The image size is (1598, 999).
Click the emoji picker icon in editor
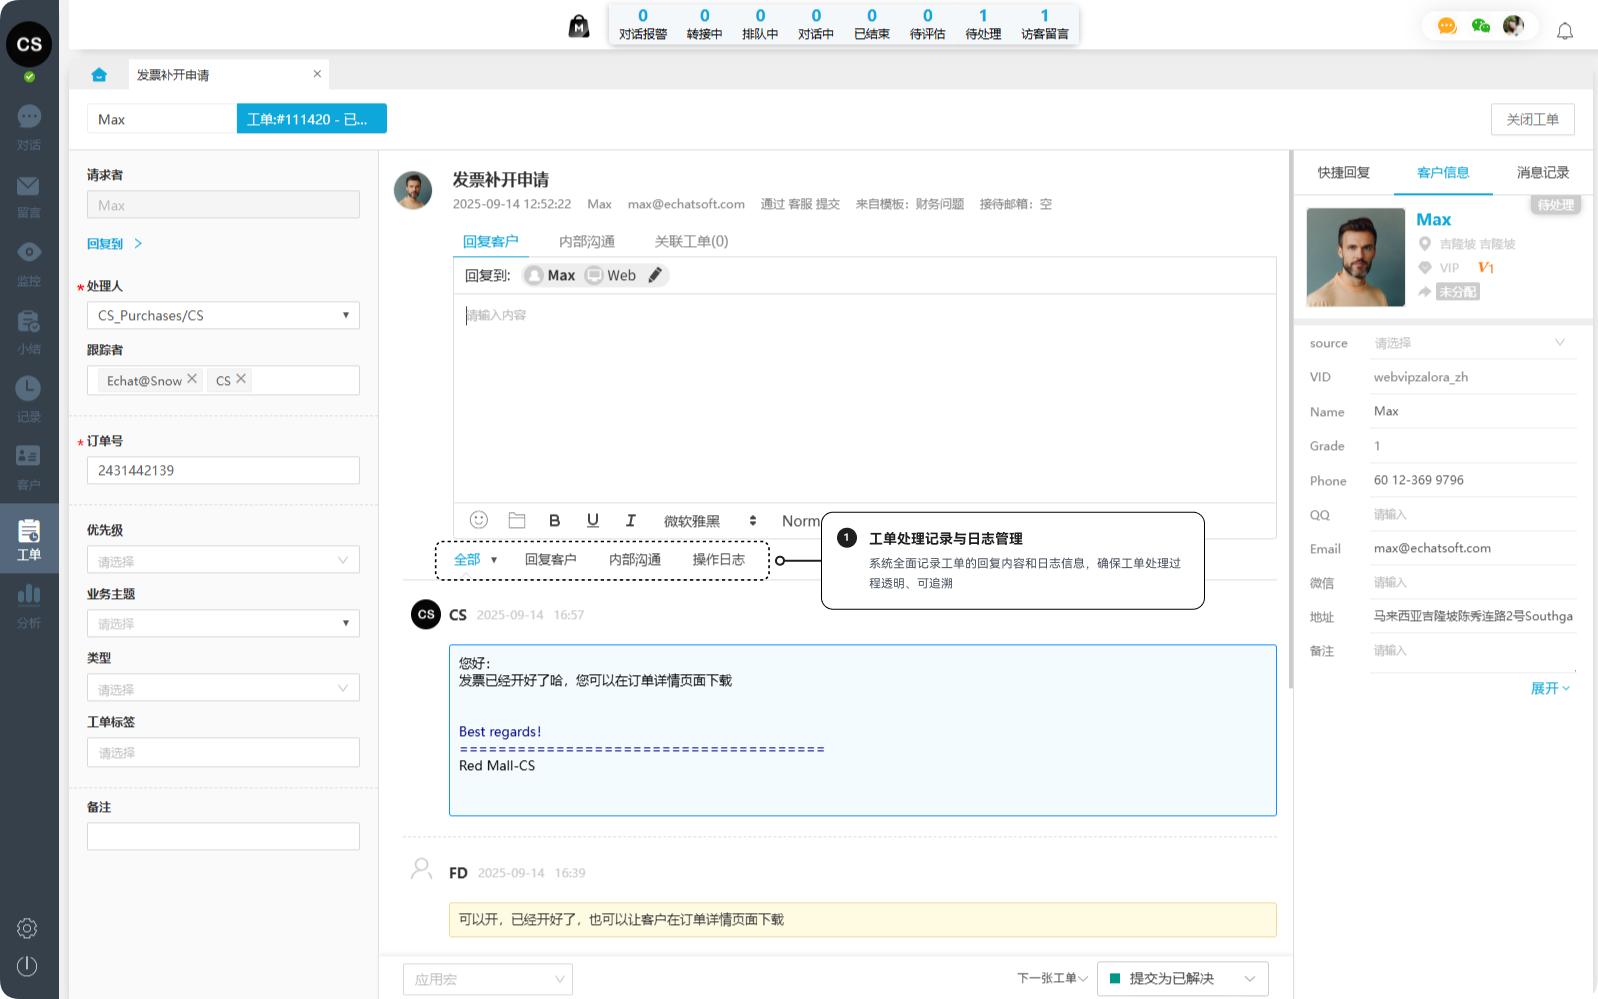click(479, 520)
